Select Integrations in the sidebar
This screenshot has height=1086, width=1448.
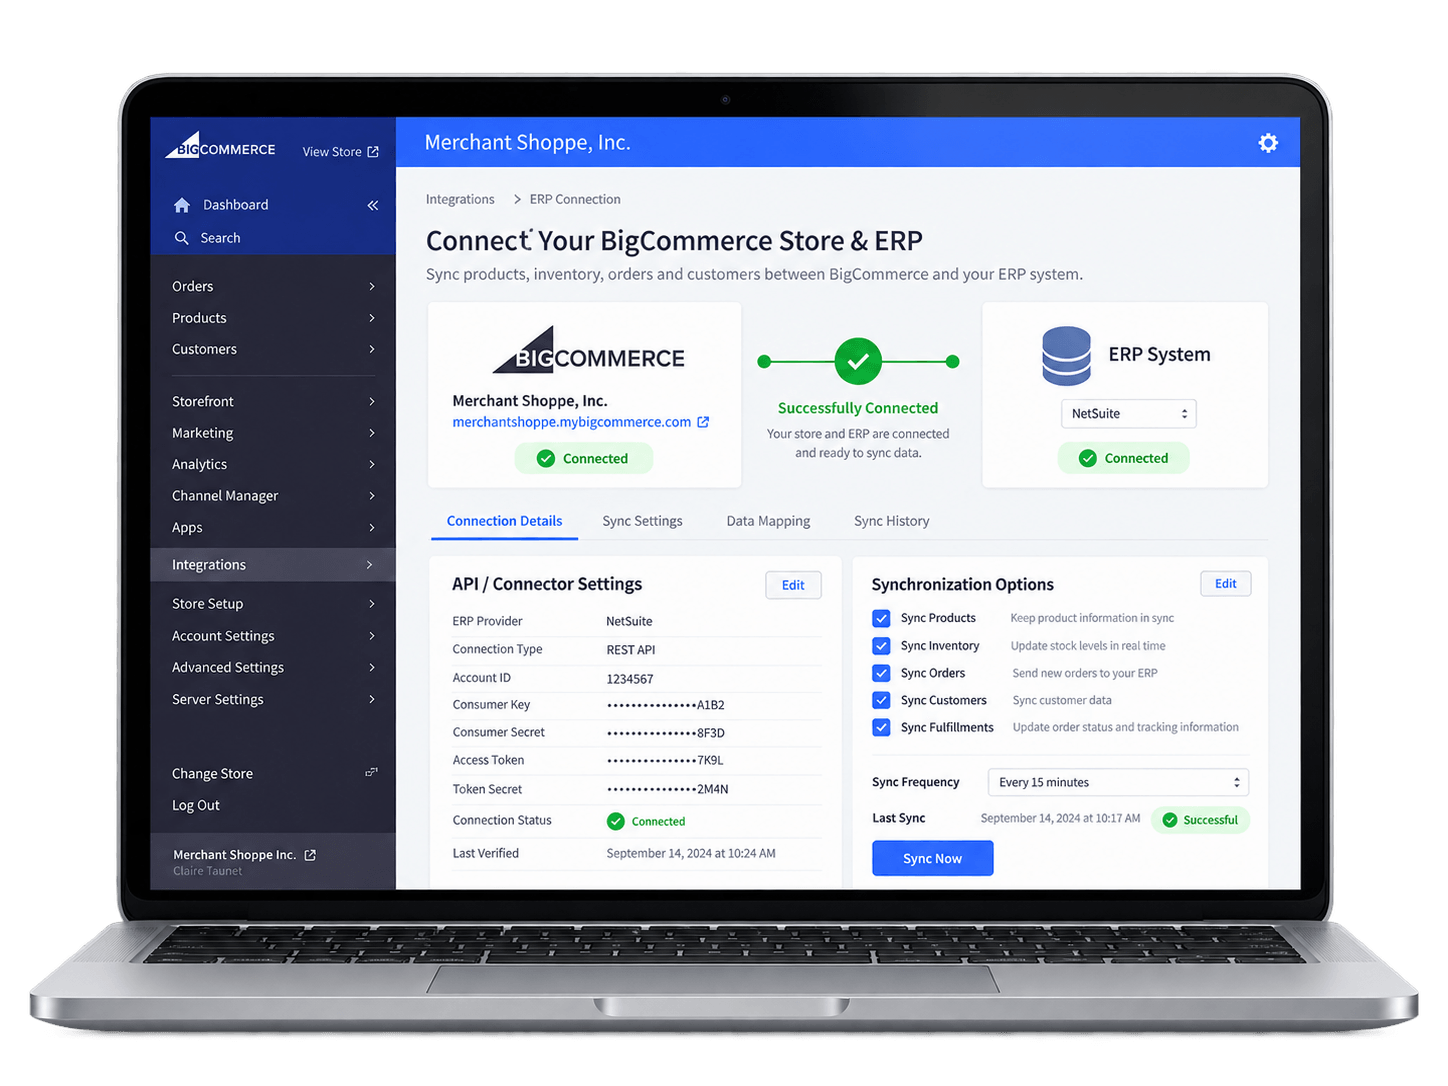point(273,565)
